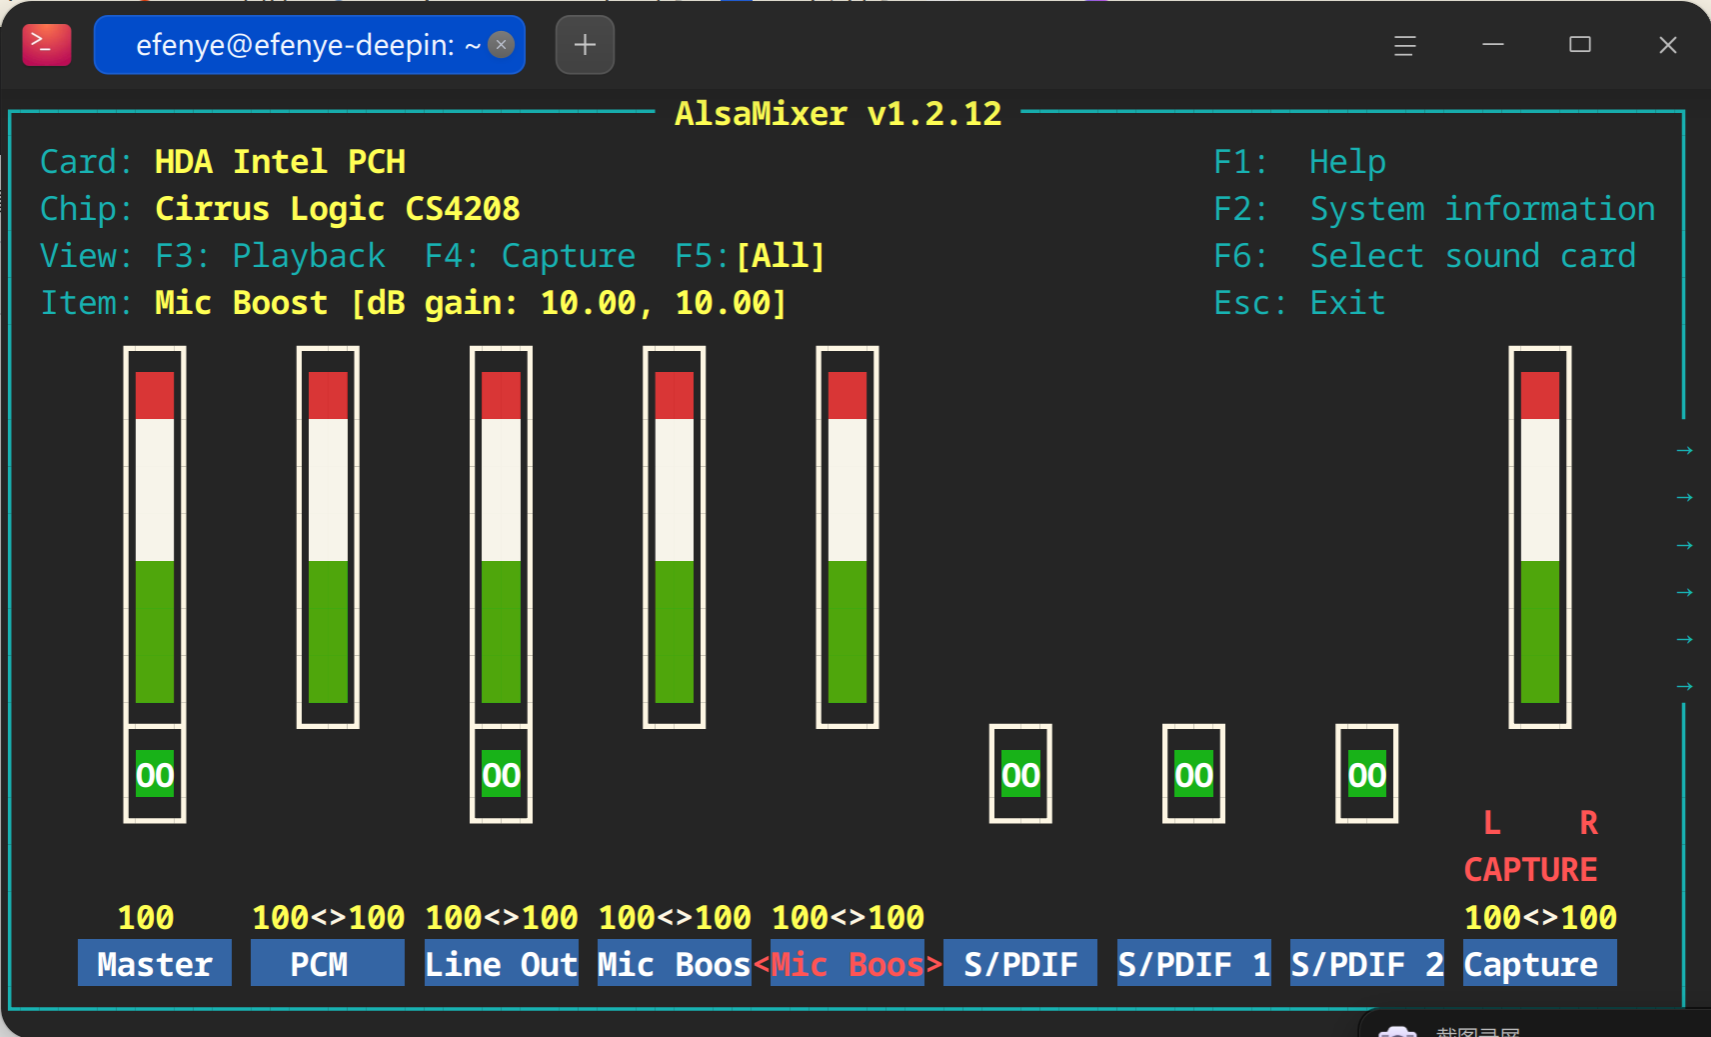Select the first Mic Boos channel label
1711x1037 pixels.
pos(674,963)
